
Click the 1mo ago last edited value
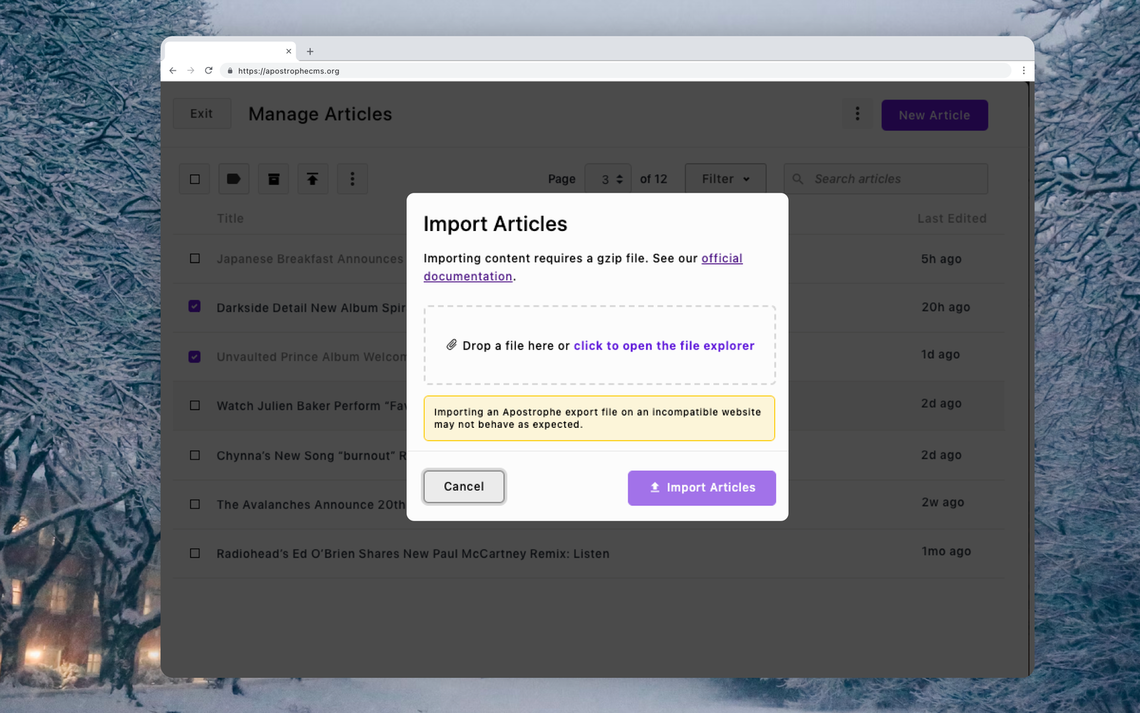click(x=946, y=551)
